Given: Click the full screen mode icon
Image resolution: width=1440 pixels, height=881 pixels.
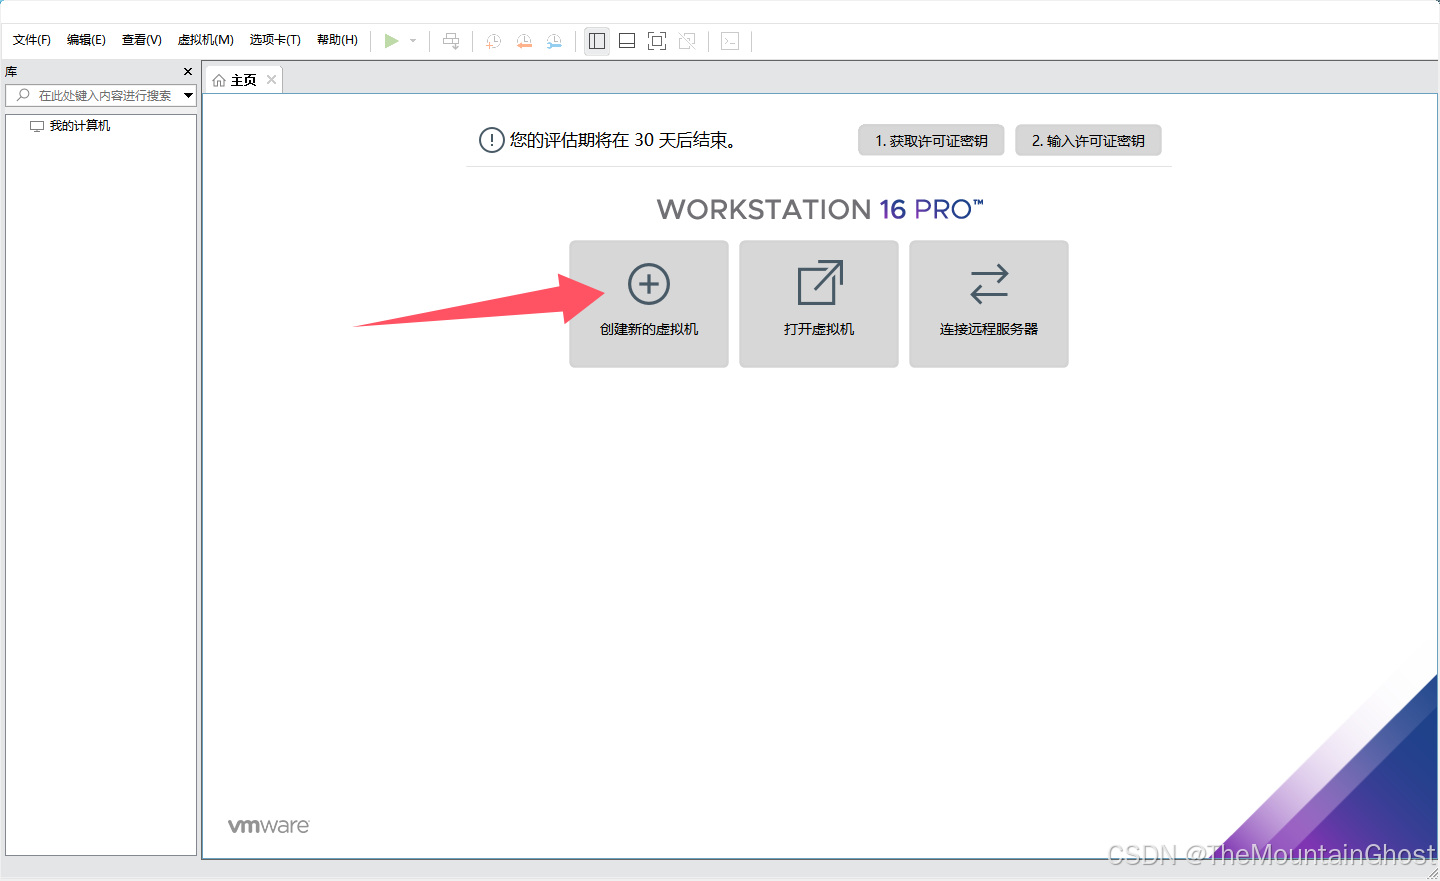Looking at the screenshot, I should 657,41.
